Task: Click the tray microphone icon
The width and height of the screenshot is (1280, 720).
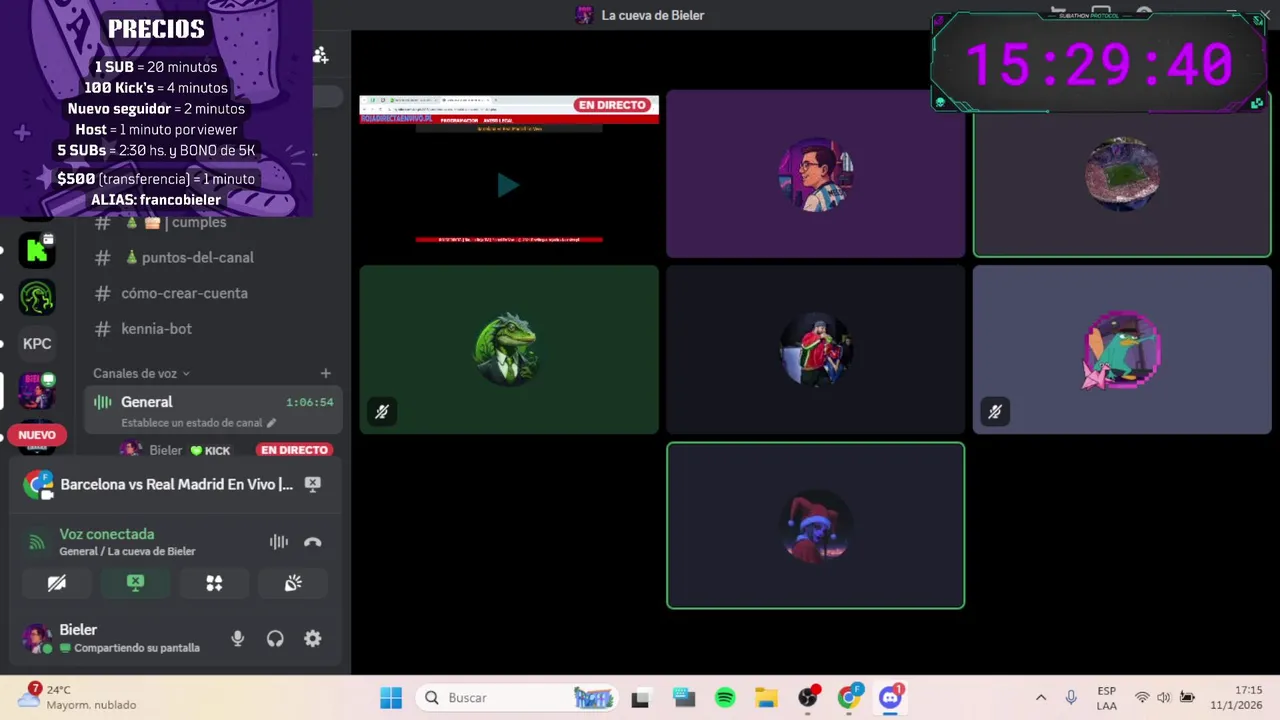Action: [1071, 697]
